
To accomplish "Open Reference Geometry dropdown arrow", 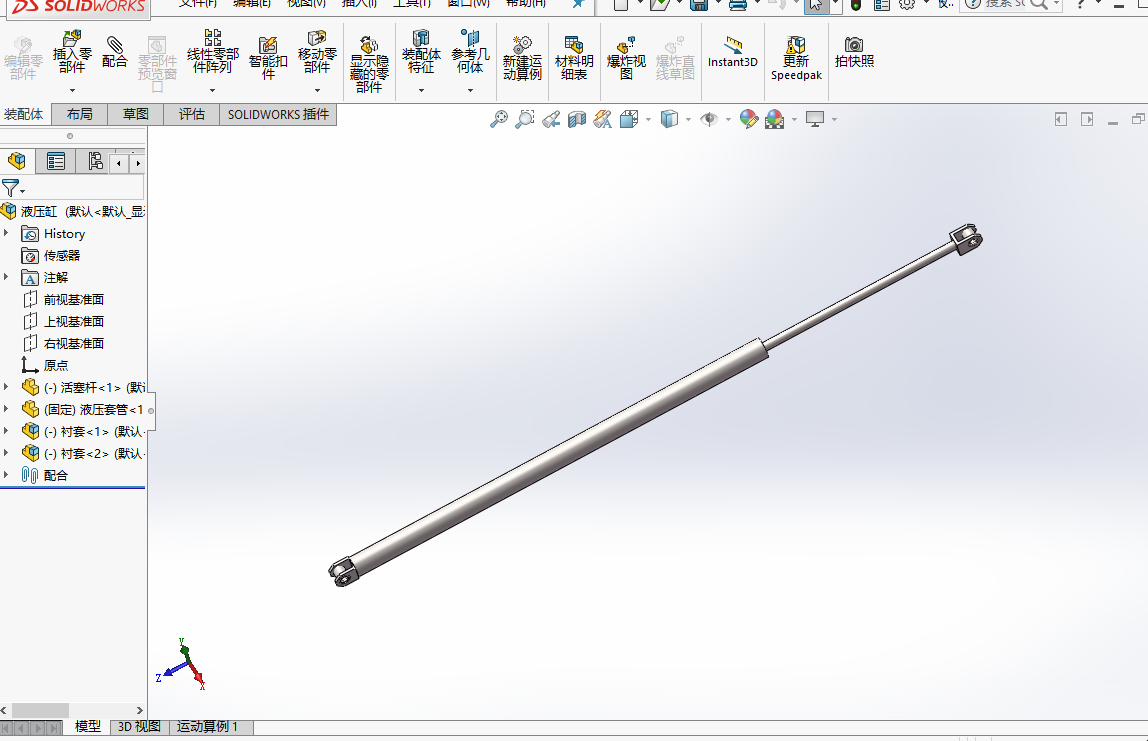I will [x=470, y=90].
